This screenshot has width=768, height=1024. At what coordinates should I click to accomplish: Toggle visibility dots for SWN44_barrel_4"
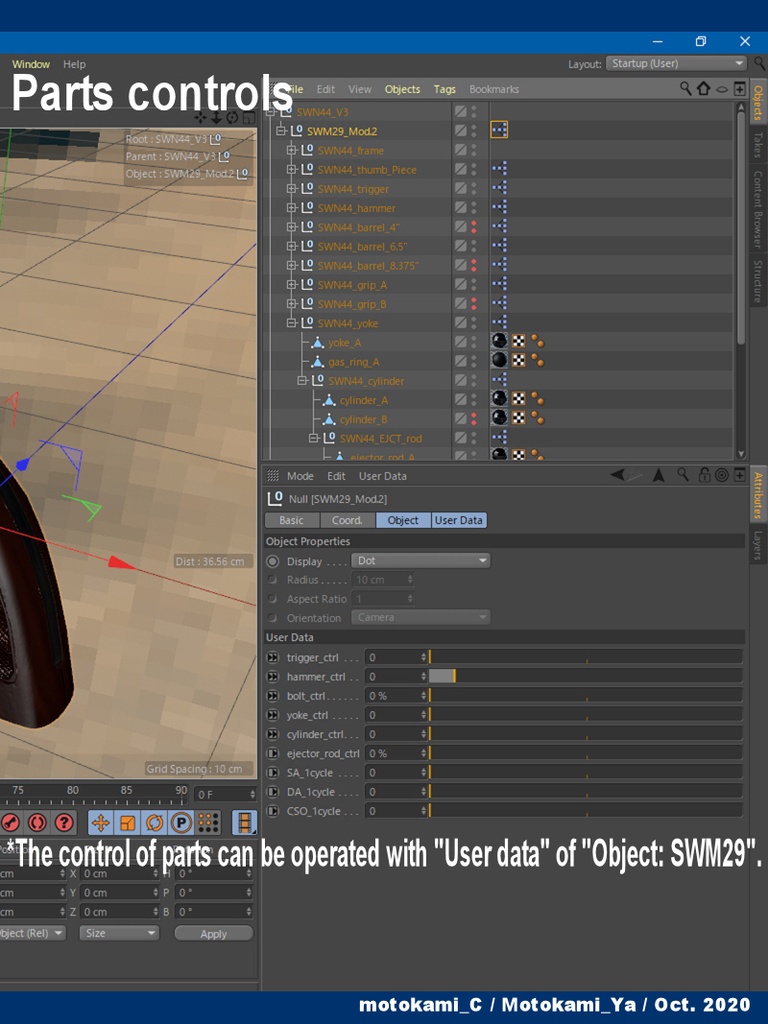(x=474, y=227)
